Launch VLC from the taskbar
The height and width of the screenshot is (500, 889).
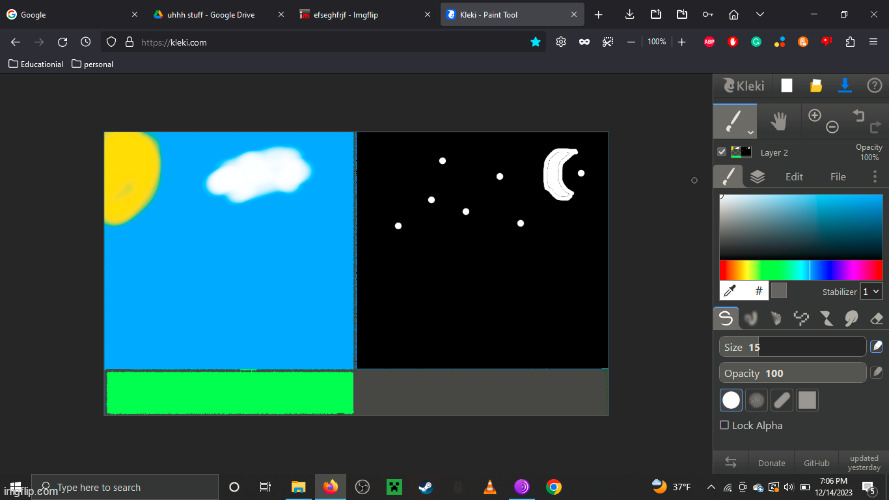coord(490,487)
